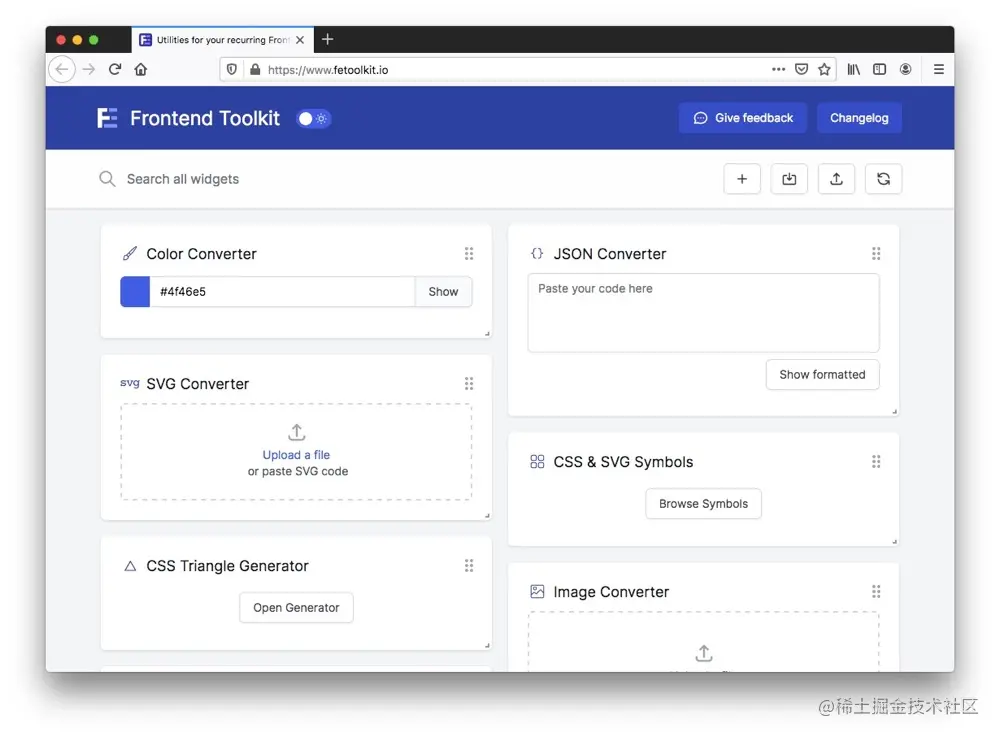Click Upload a file link
Viewport: 1000px width, 737px height.
coord(296,455)
